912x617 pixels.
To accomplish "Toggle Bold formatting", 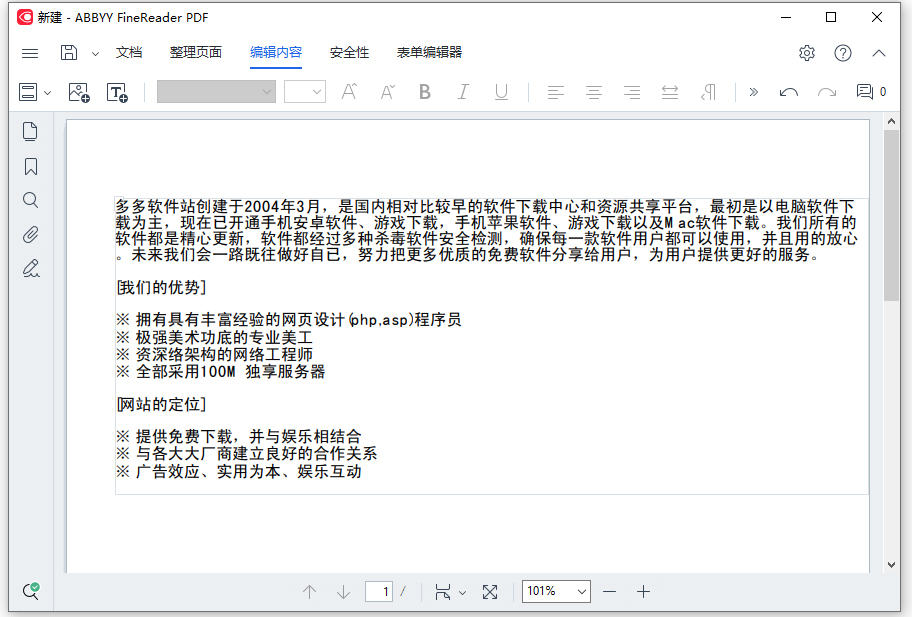I will pyautogui.click(x=425, y=92).
